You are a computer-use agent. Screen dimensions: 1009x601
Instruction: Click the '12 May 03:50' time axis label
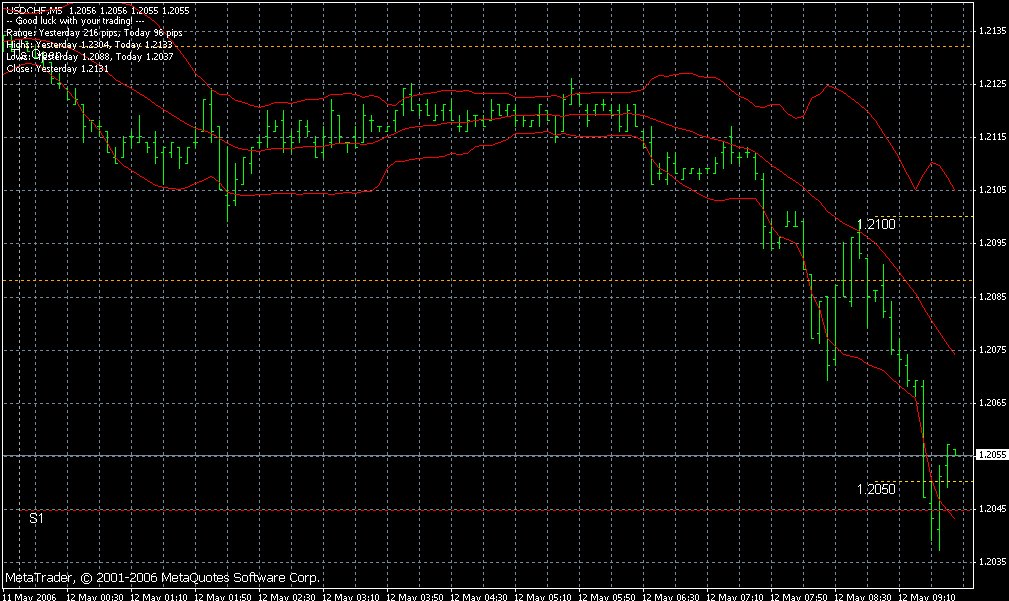click(x=414, y=596)
